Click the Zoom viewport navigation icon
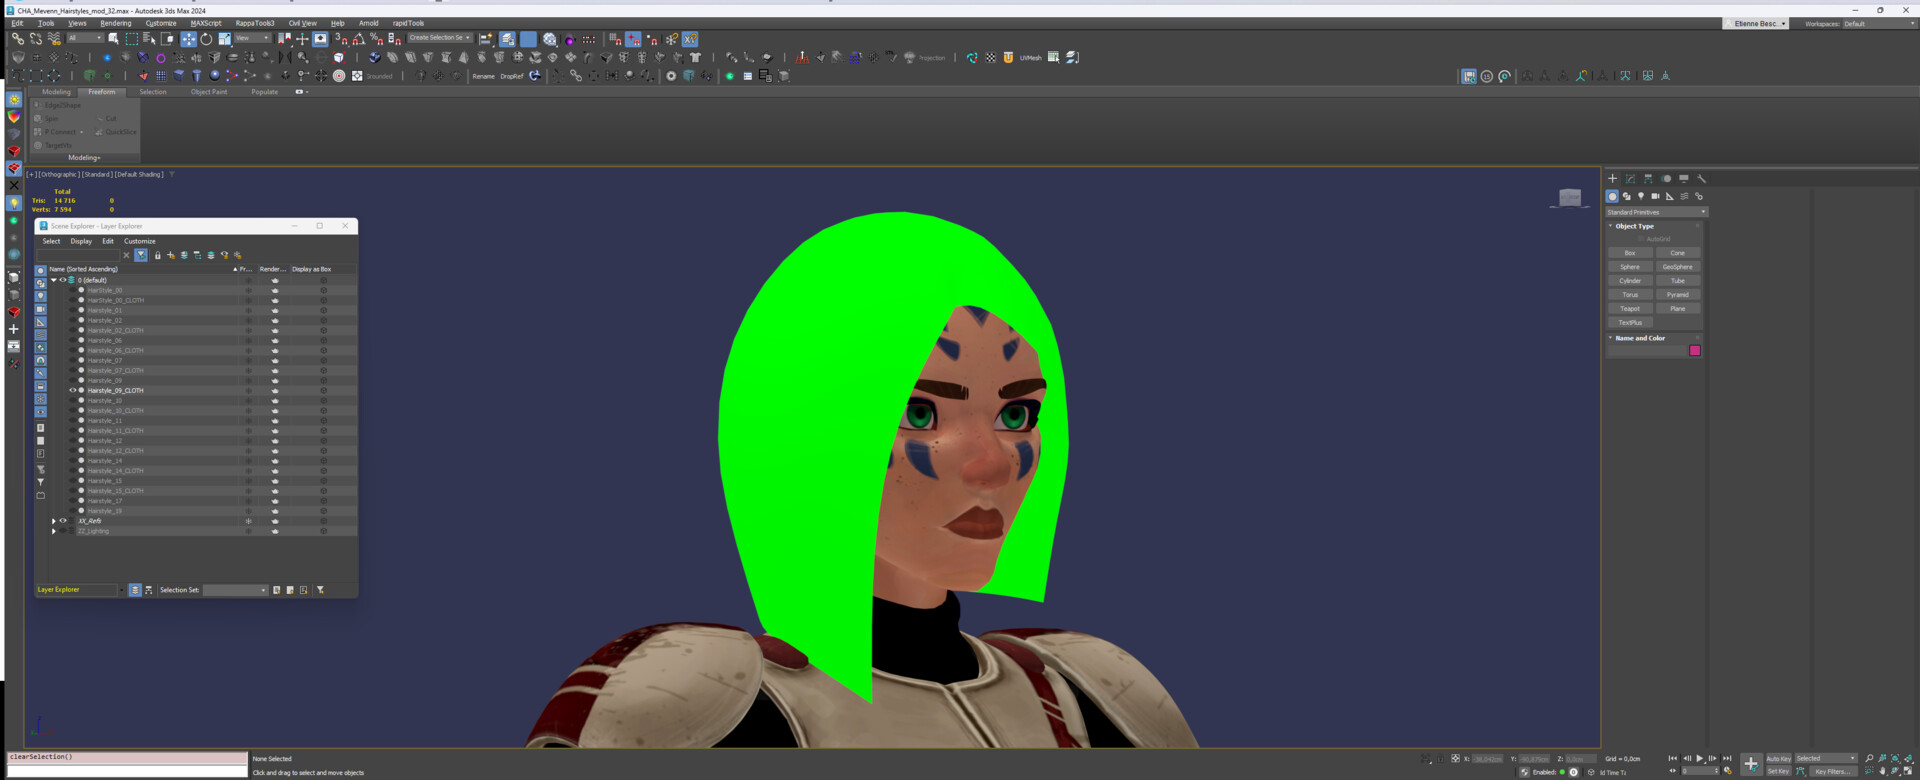Screen dimensions: 1920x780 tap(1869, 758)
